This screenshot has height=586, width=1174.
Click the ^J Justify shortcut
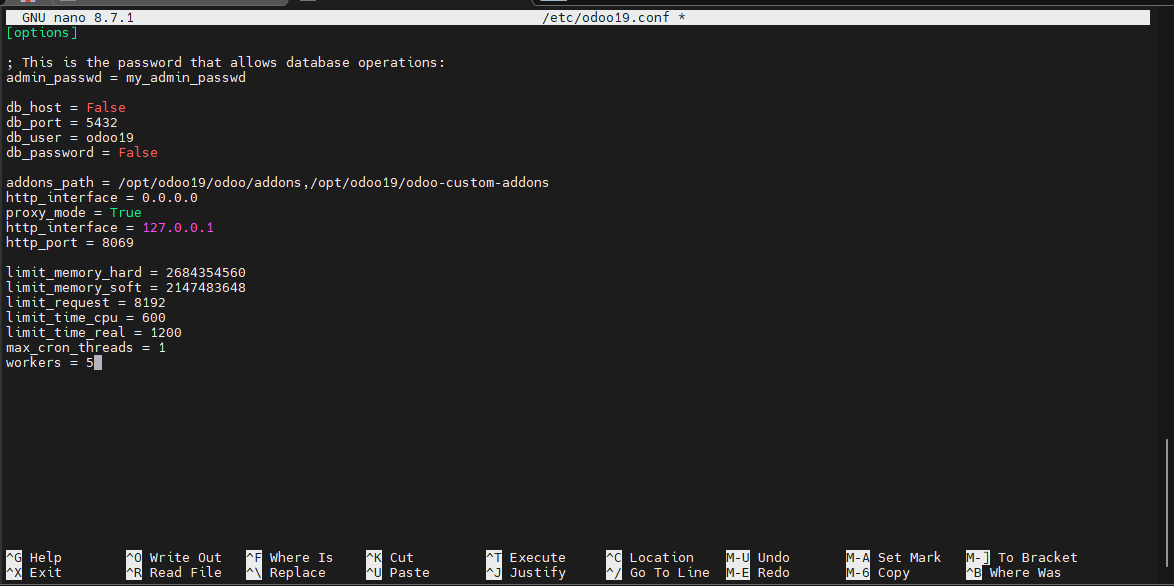(x=526, y=573)
